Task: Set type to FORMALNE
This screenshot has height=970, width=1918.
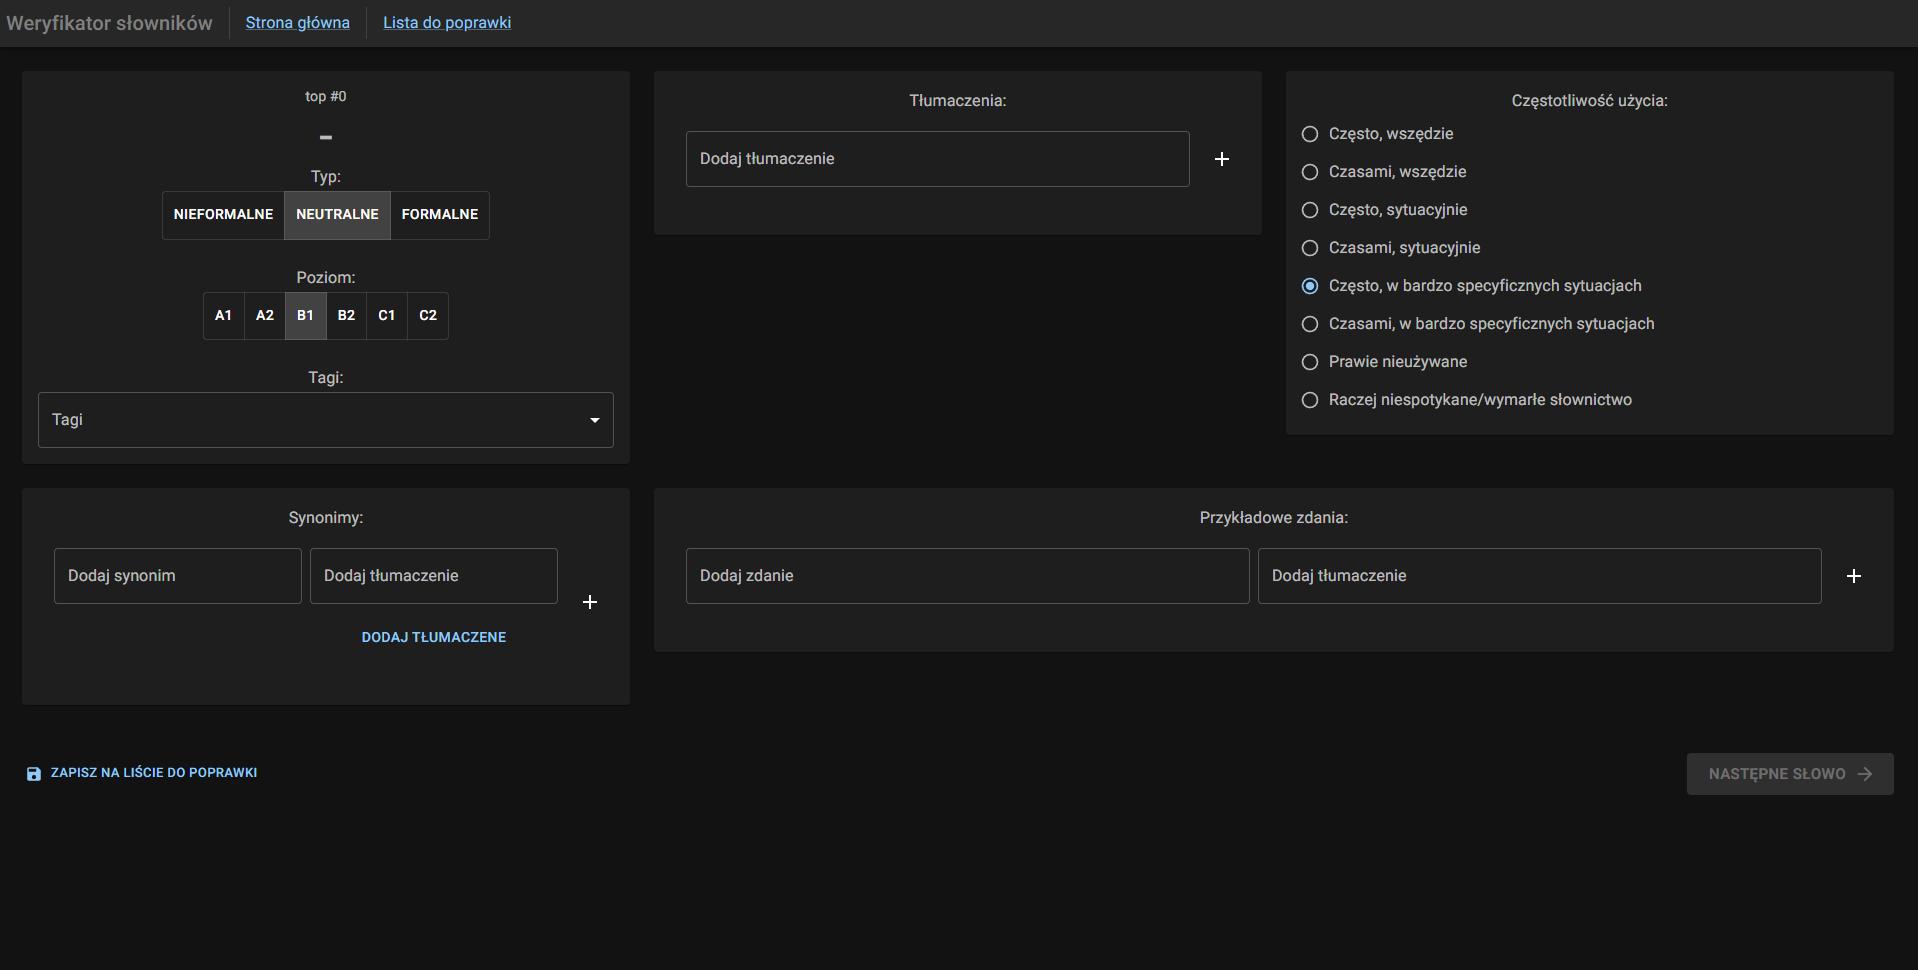Action: pyautogui.click(x=439, y=215)
